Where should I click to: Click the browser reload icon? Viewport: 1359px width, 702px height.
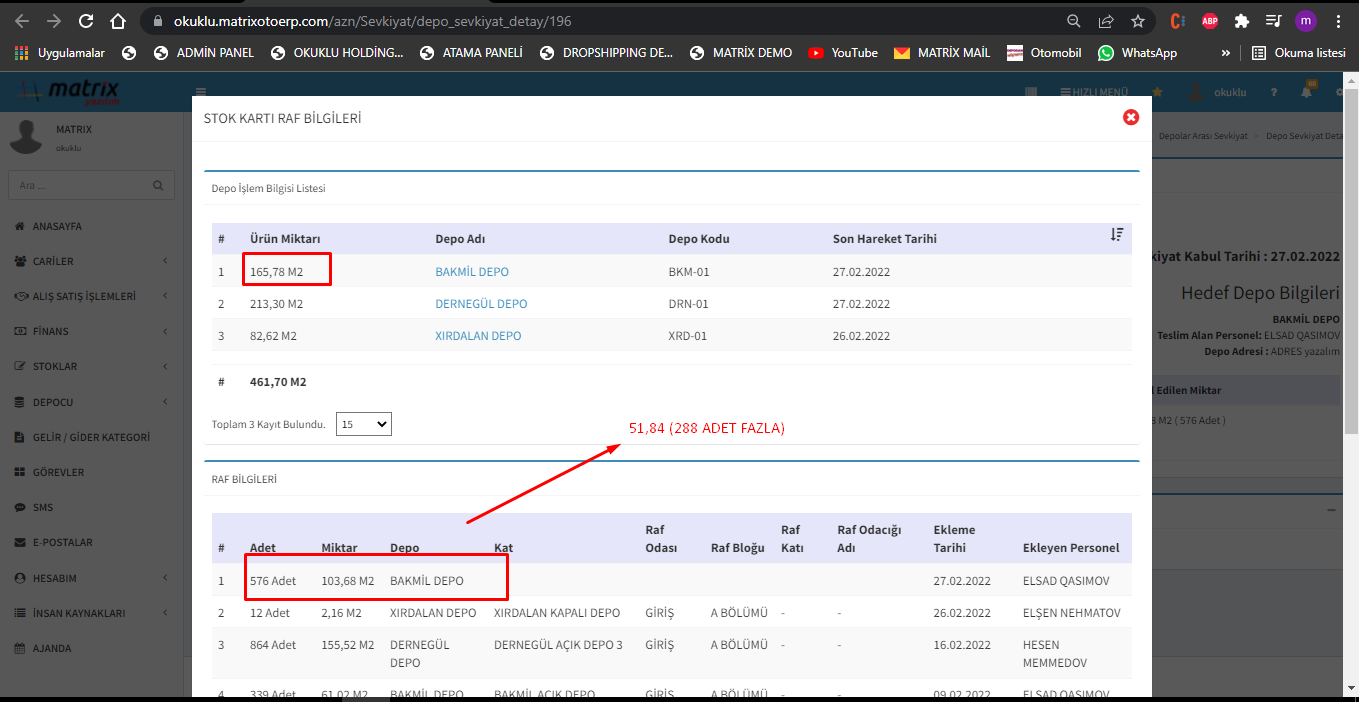86,21
